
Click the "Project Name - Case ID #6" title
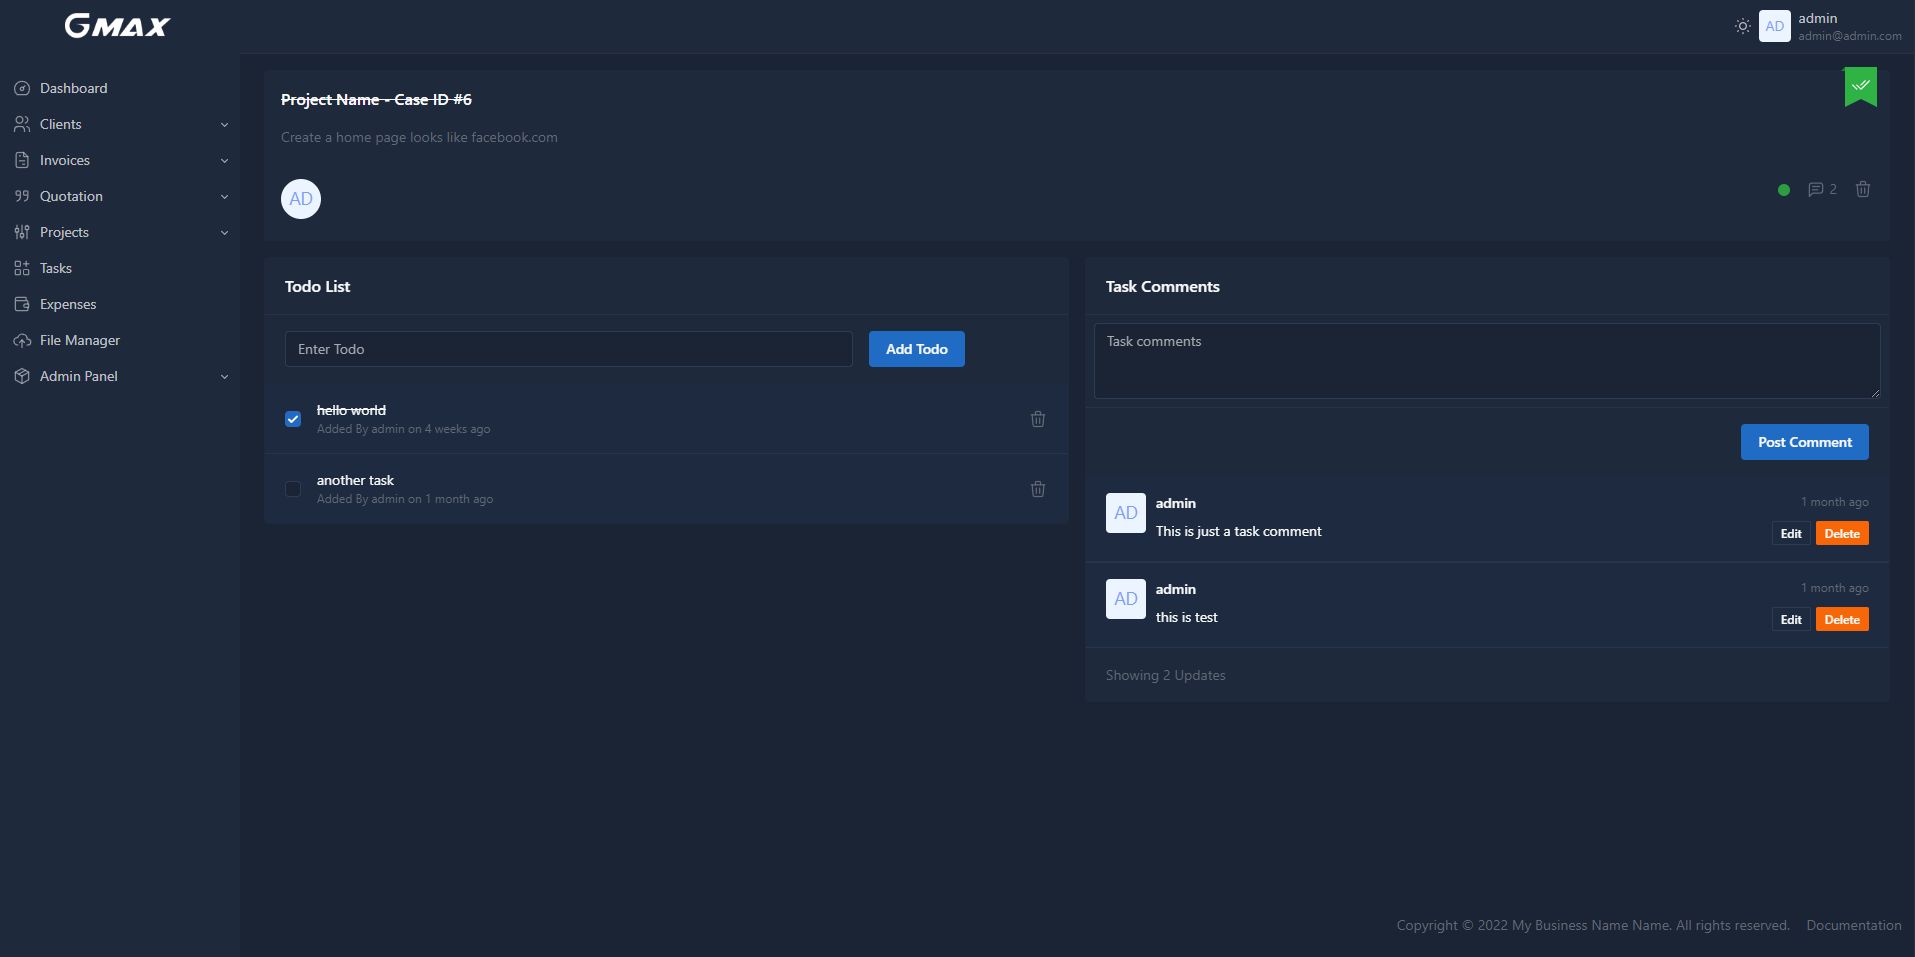(x=376, y=99)
